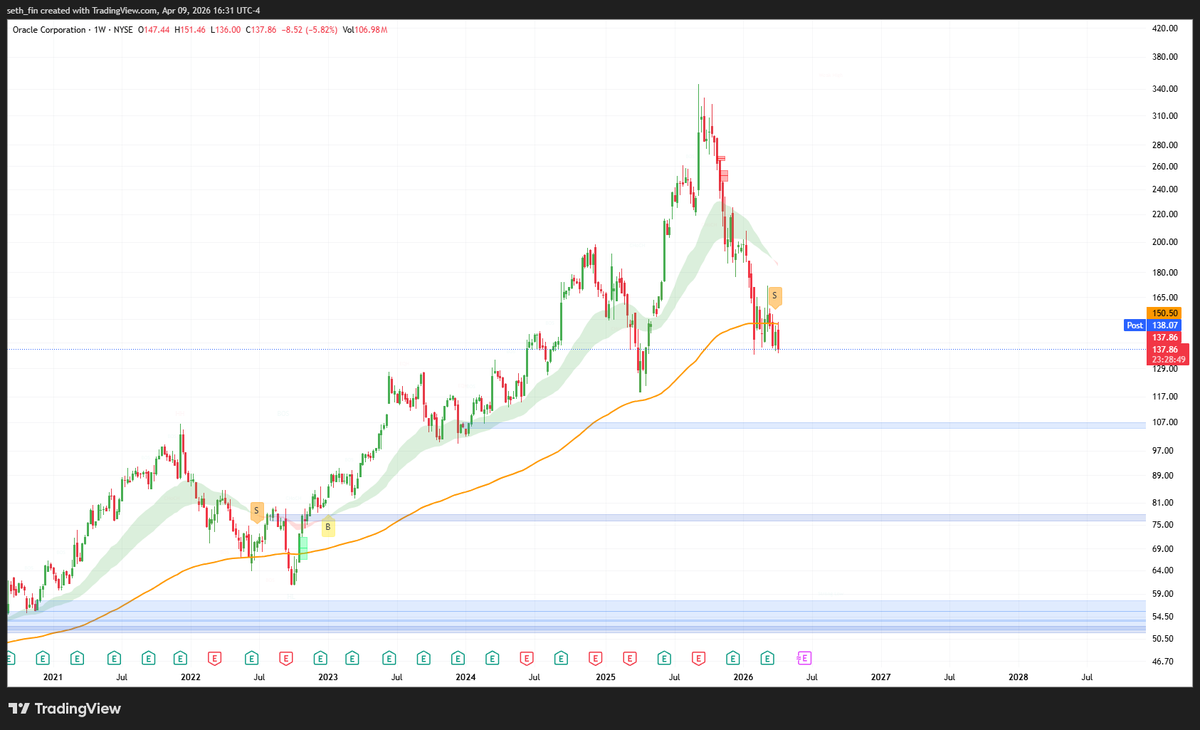Image resolution: width=1200 pixels, height=730 pixels.
Task: Click the blue Post market price label
Action: coord(1134,325)
